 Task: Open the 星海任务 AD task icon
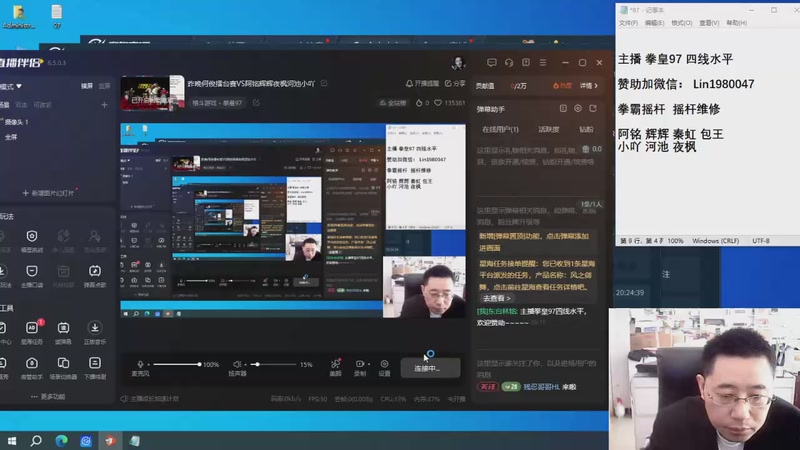32,328
